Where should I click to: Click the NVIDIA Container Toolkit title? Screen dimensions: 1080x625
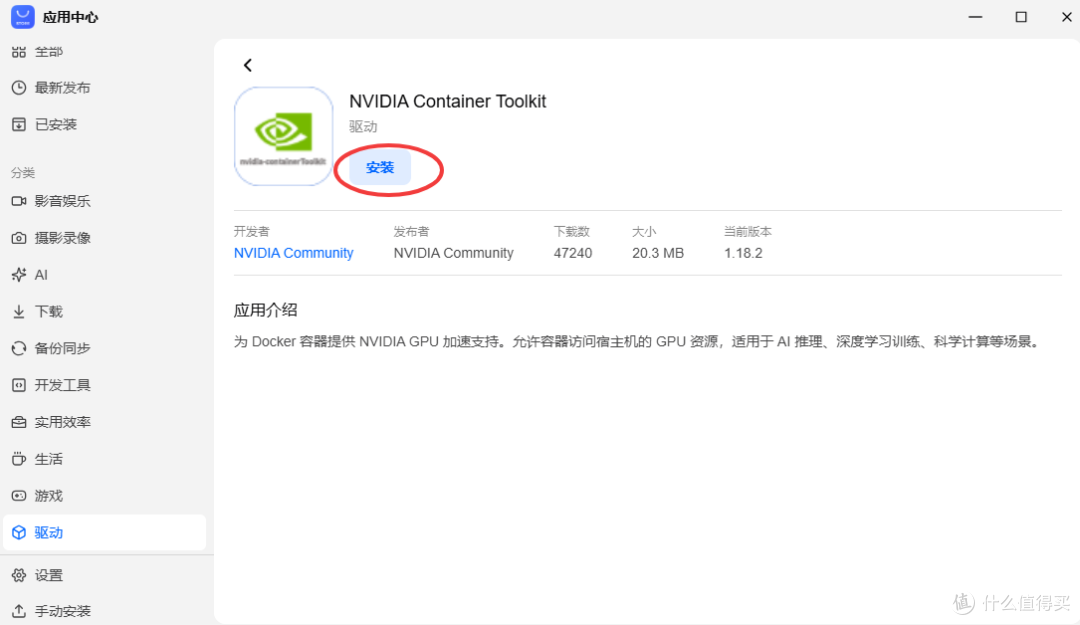(x=448, y=101)
